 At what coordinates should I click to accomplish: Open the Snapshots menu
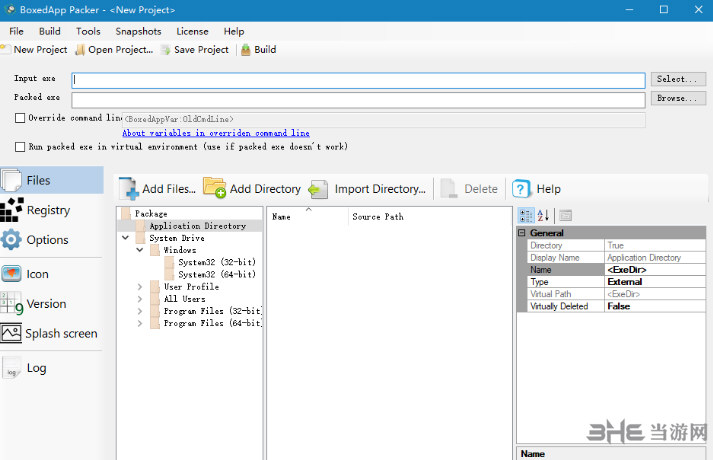click(x=138, y=31)
